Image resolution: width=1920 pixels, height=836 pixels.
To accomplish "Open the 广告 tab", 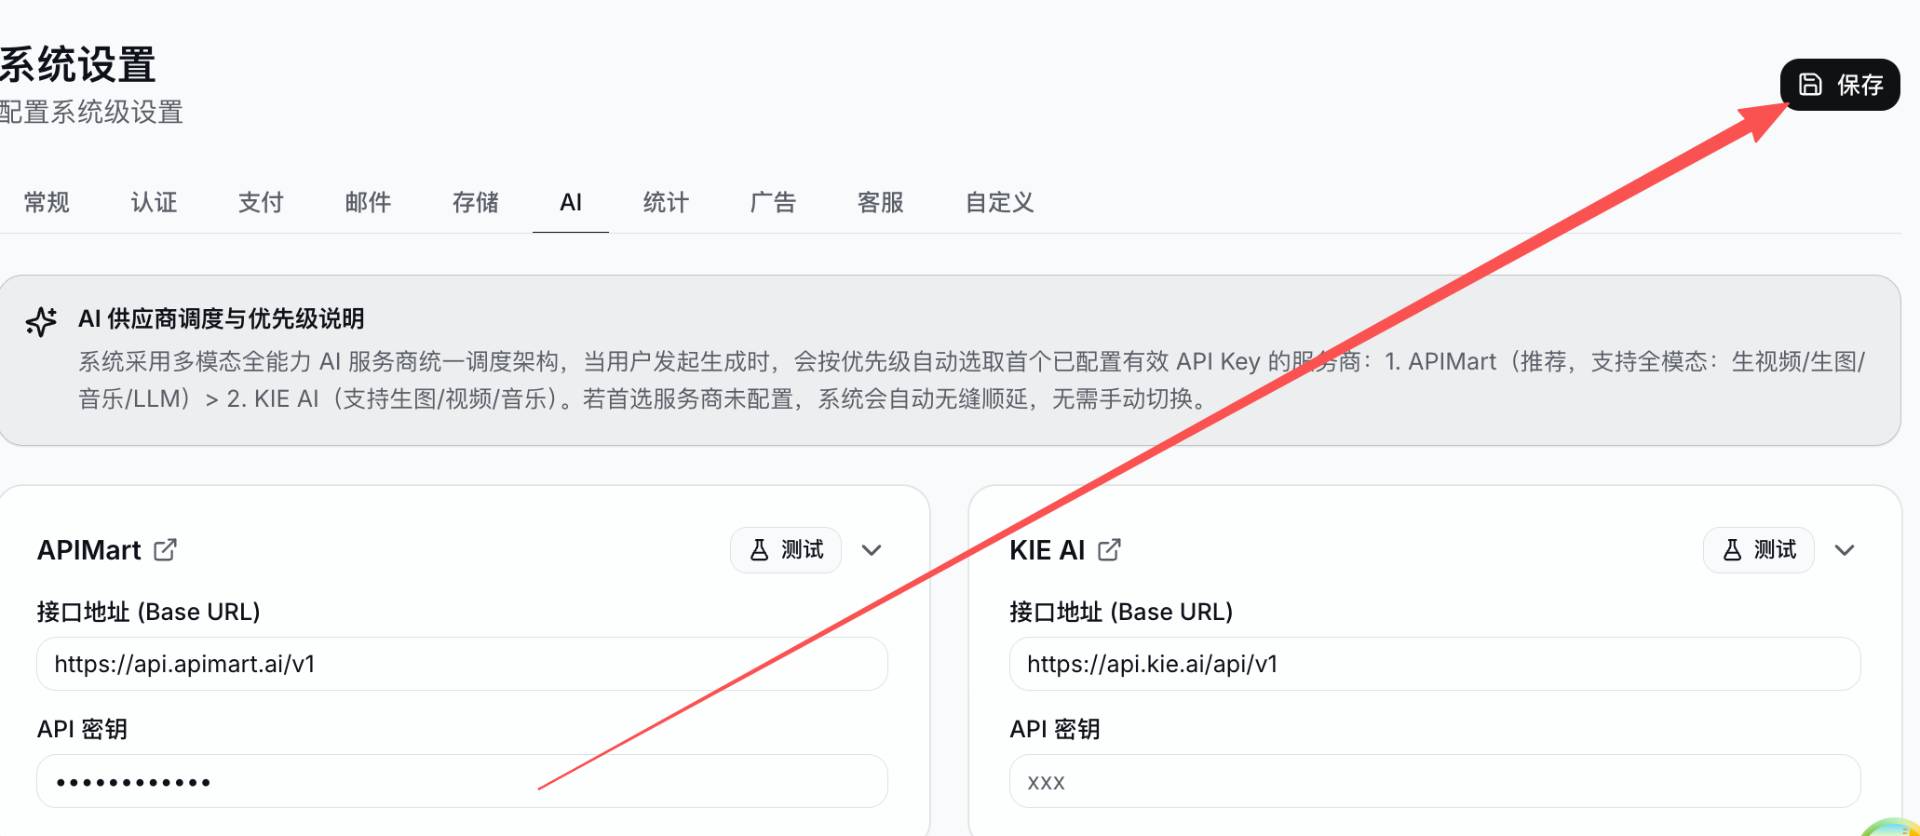I will pyautogui.click(x=773, y=203).
